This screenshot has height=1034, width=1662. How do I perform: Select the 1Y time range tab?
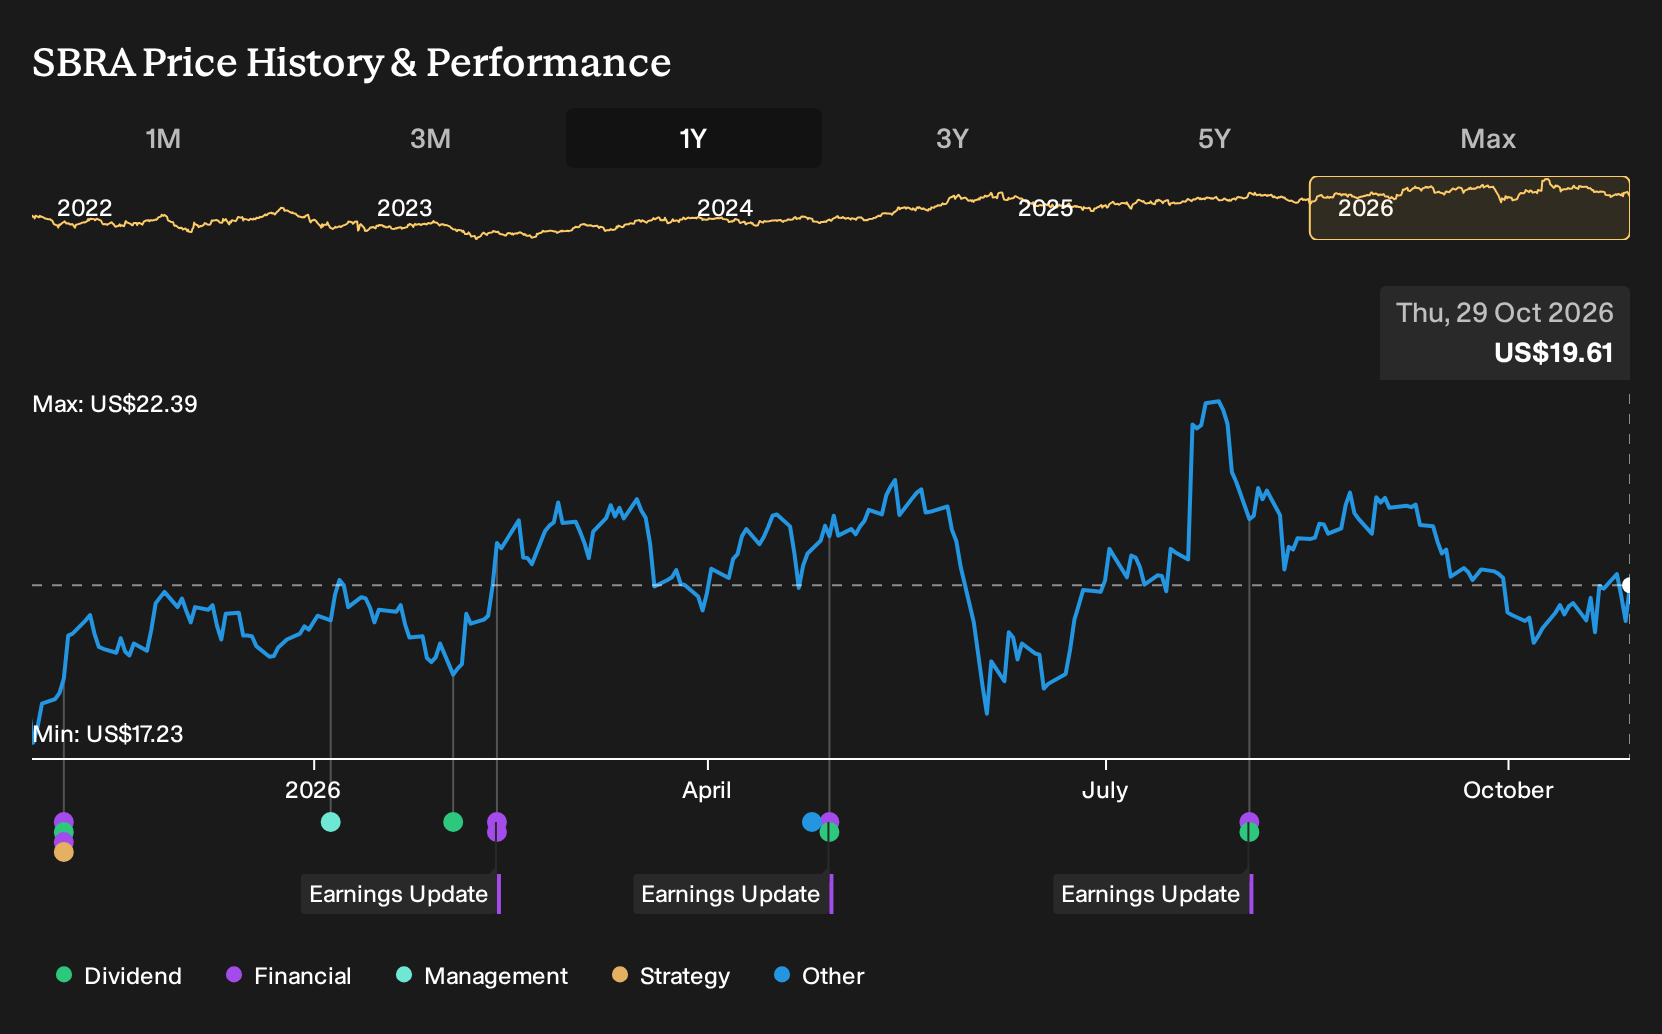tap(694, 138)
